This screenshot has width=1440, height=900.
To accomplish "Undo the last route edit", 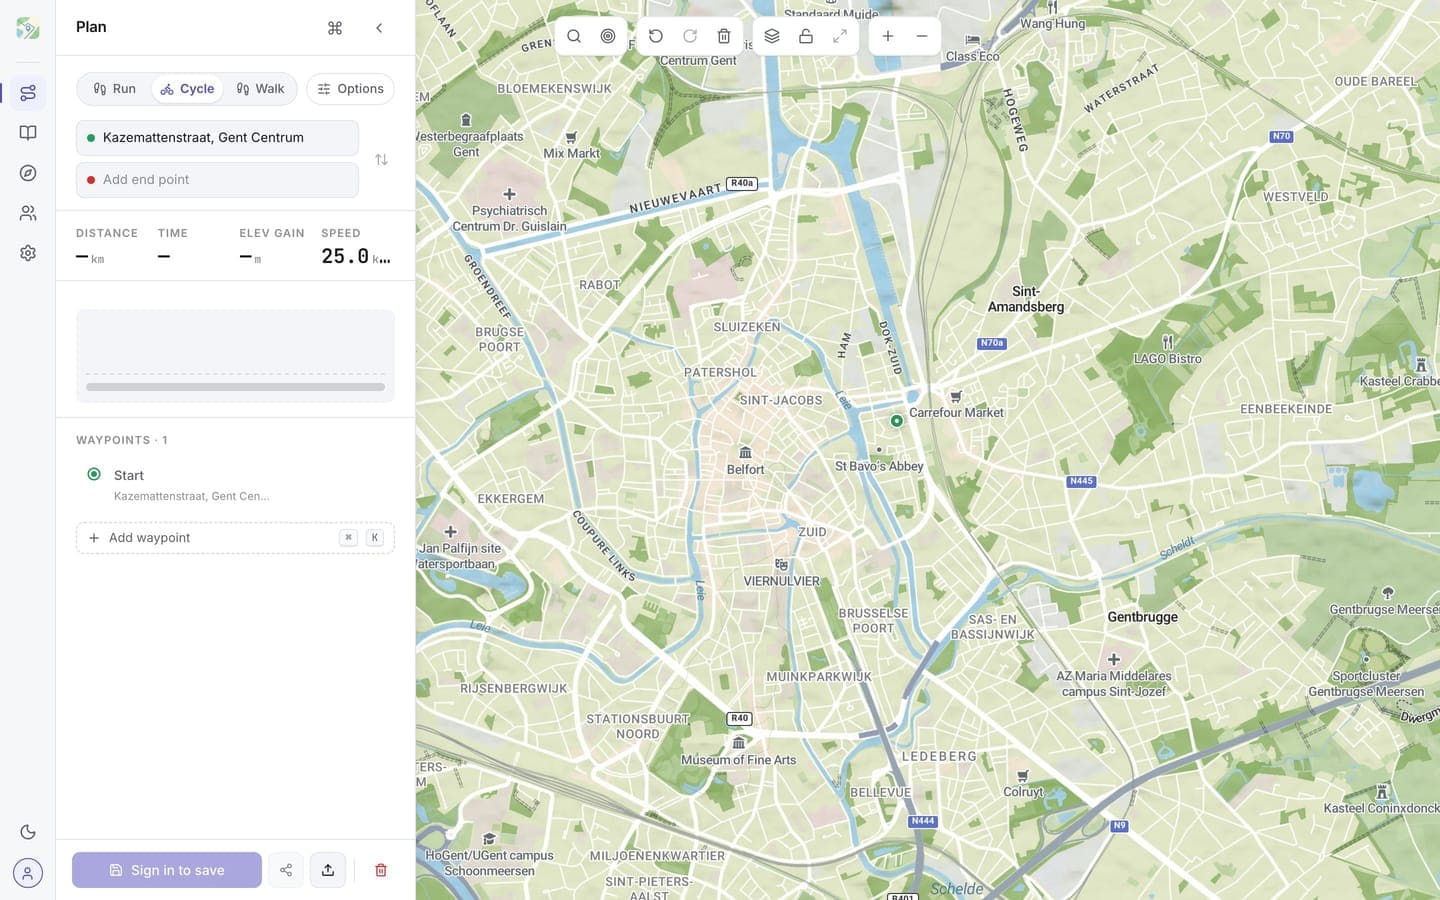I will tap(656, 36).
